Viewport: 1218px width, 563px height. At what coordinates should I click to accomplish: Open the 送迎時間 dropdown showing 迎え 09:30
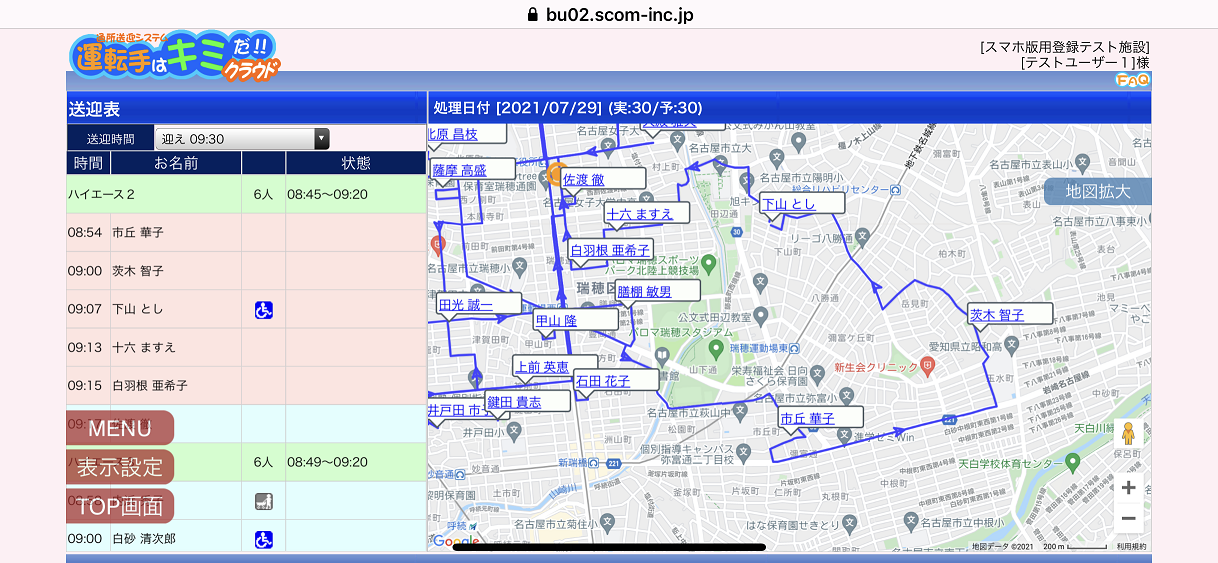(242, 139)
